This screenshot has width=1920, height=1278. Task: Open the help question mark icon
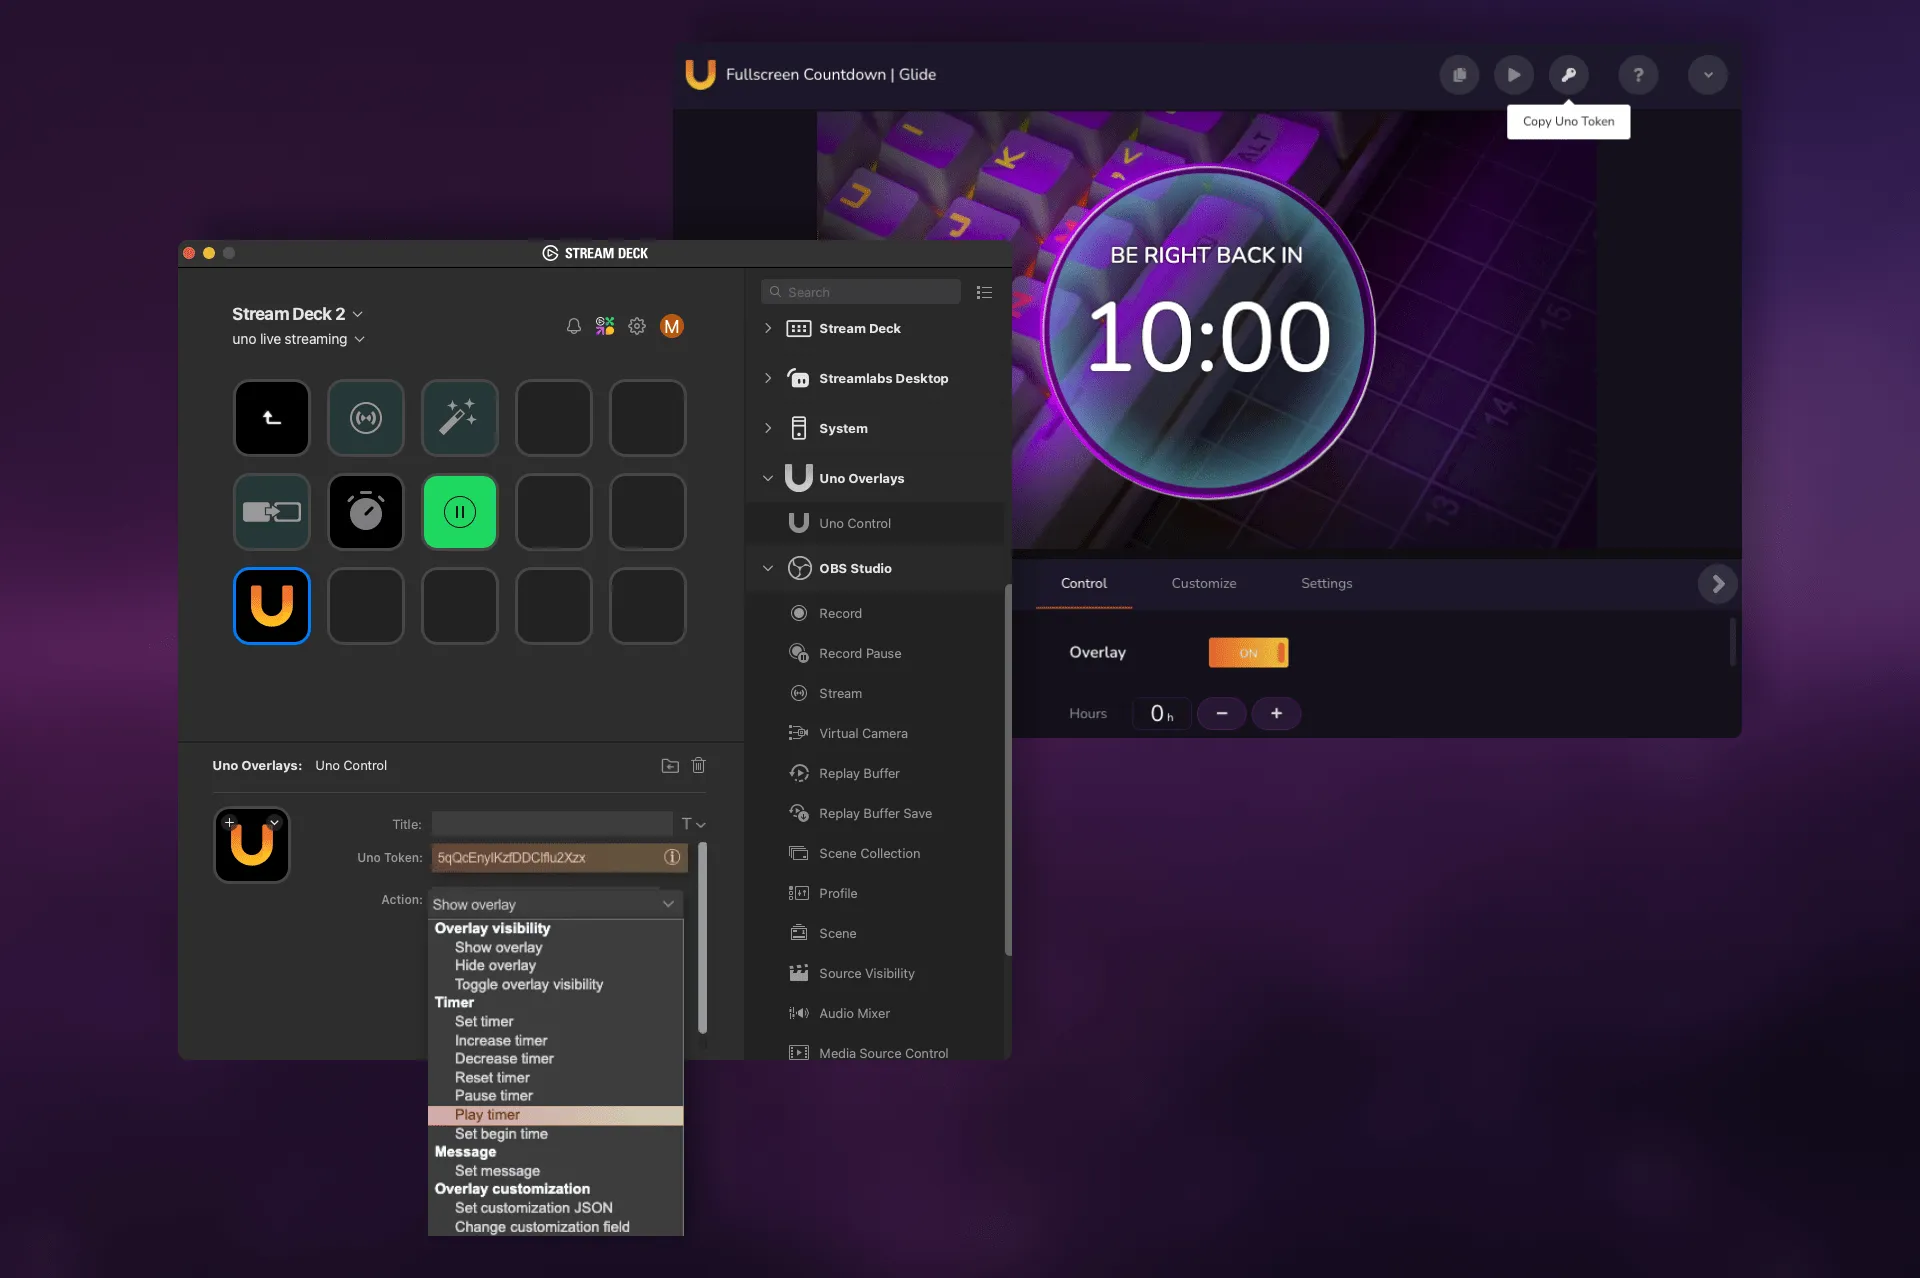point(1638,75)
